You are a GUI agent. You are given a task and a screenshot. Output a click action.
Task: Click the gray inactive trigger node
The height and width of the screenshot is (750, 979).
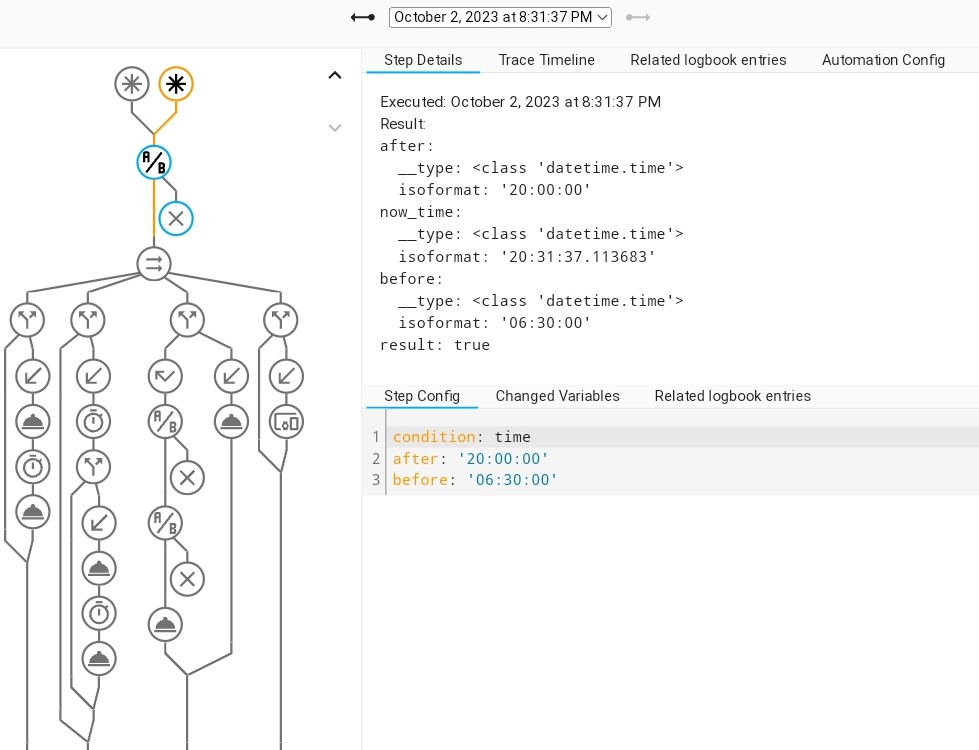coord(131,84)
